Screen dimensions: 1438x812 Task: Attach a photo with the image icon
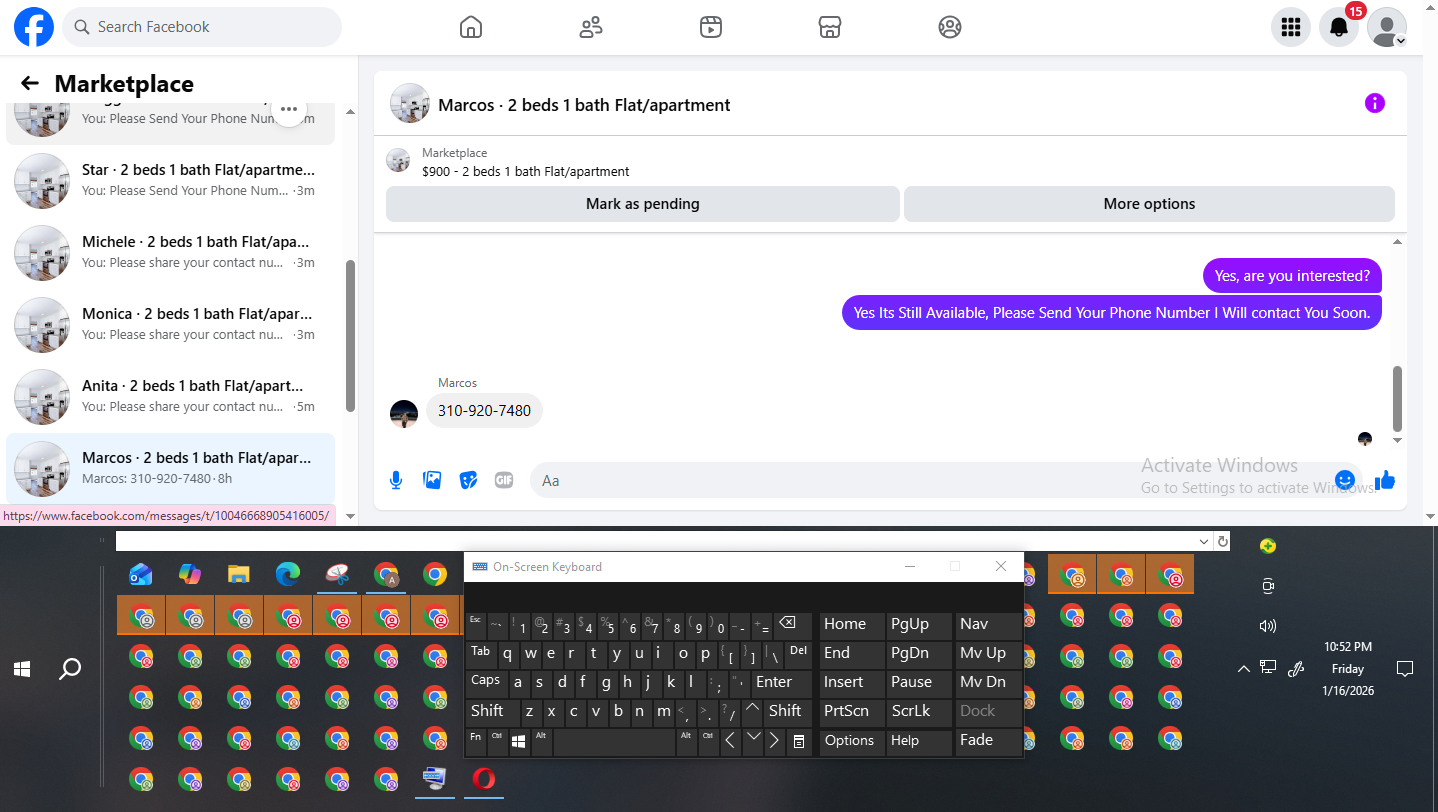click(x=432, y=480)
